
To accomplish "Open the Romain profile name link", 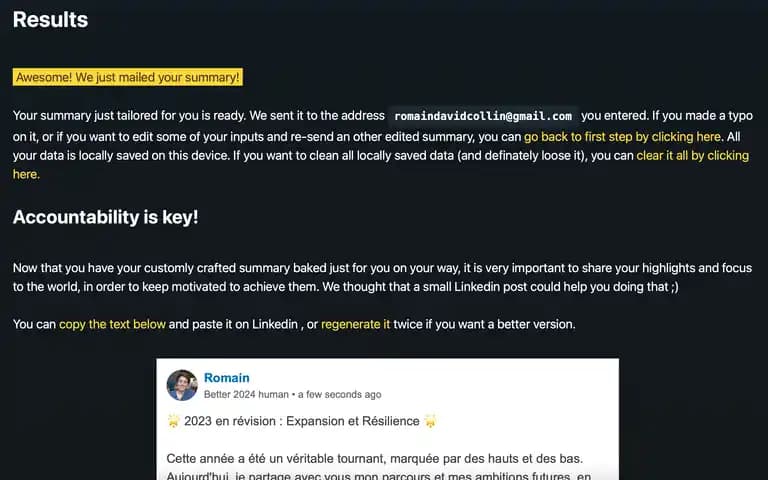I will (227, 378).
